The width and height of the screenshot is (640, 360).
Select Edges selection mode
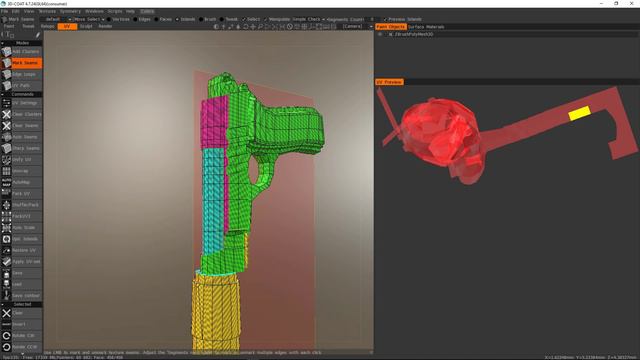click(142, 19)
